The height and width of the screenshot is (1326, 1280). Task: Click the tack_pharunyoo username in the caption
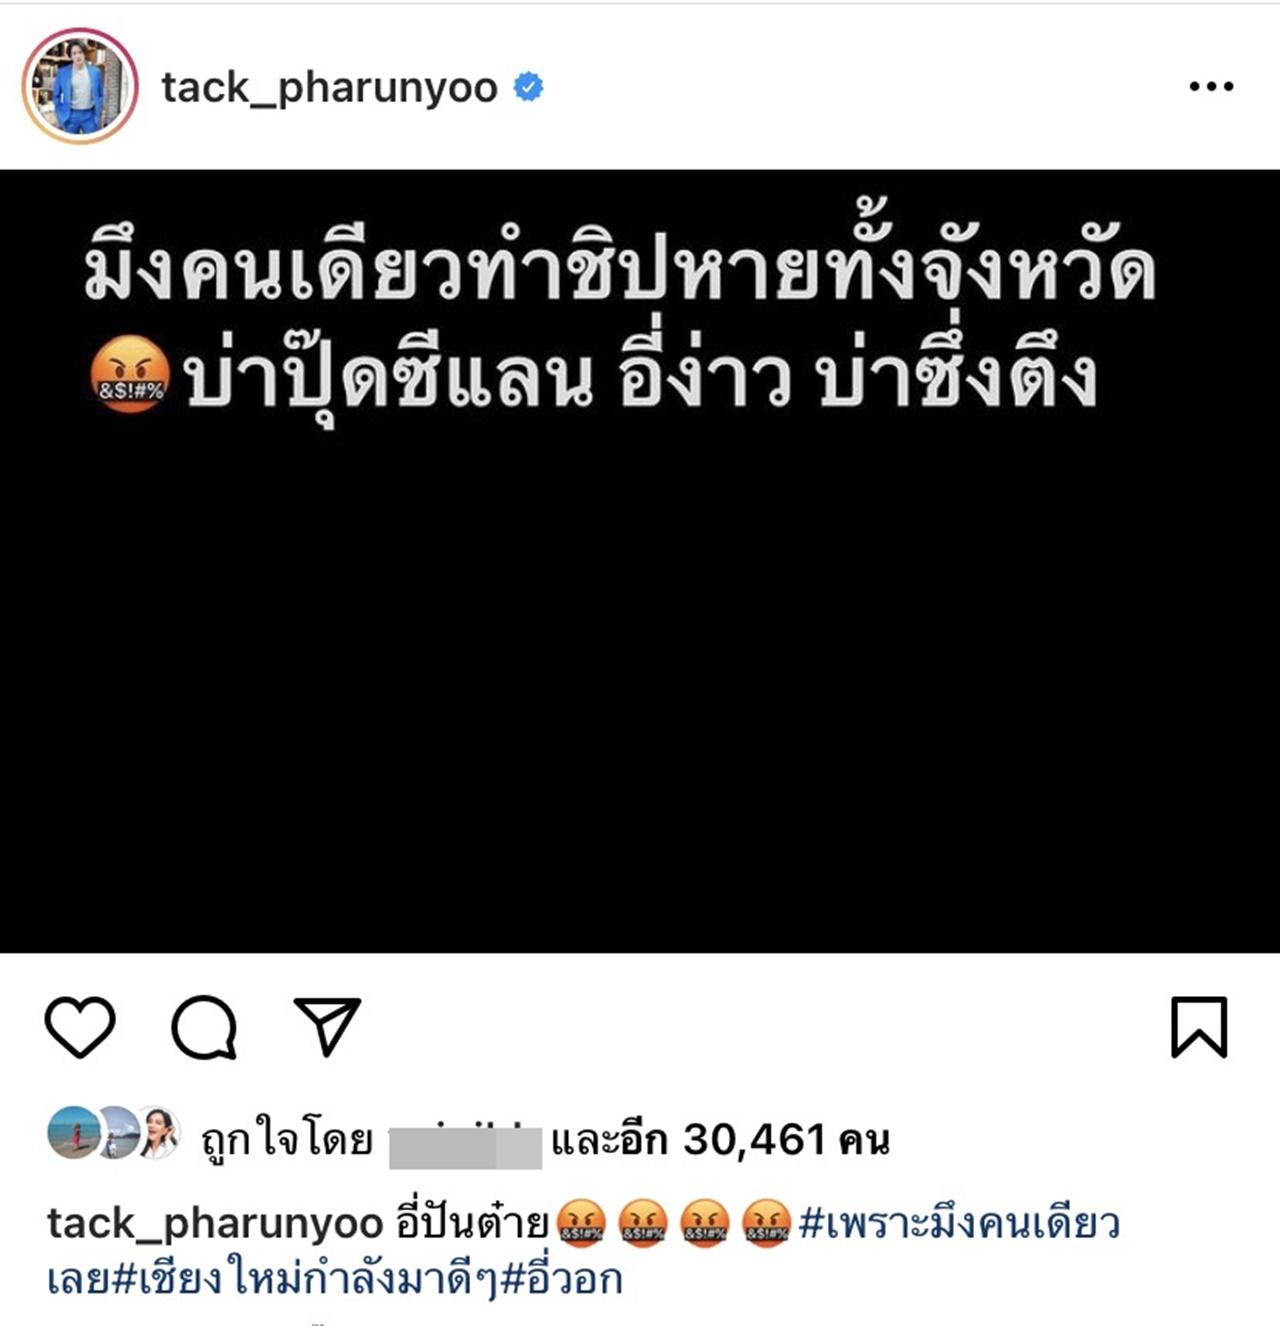coord(214,1224)
